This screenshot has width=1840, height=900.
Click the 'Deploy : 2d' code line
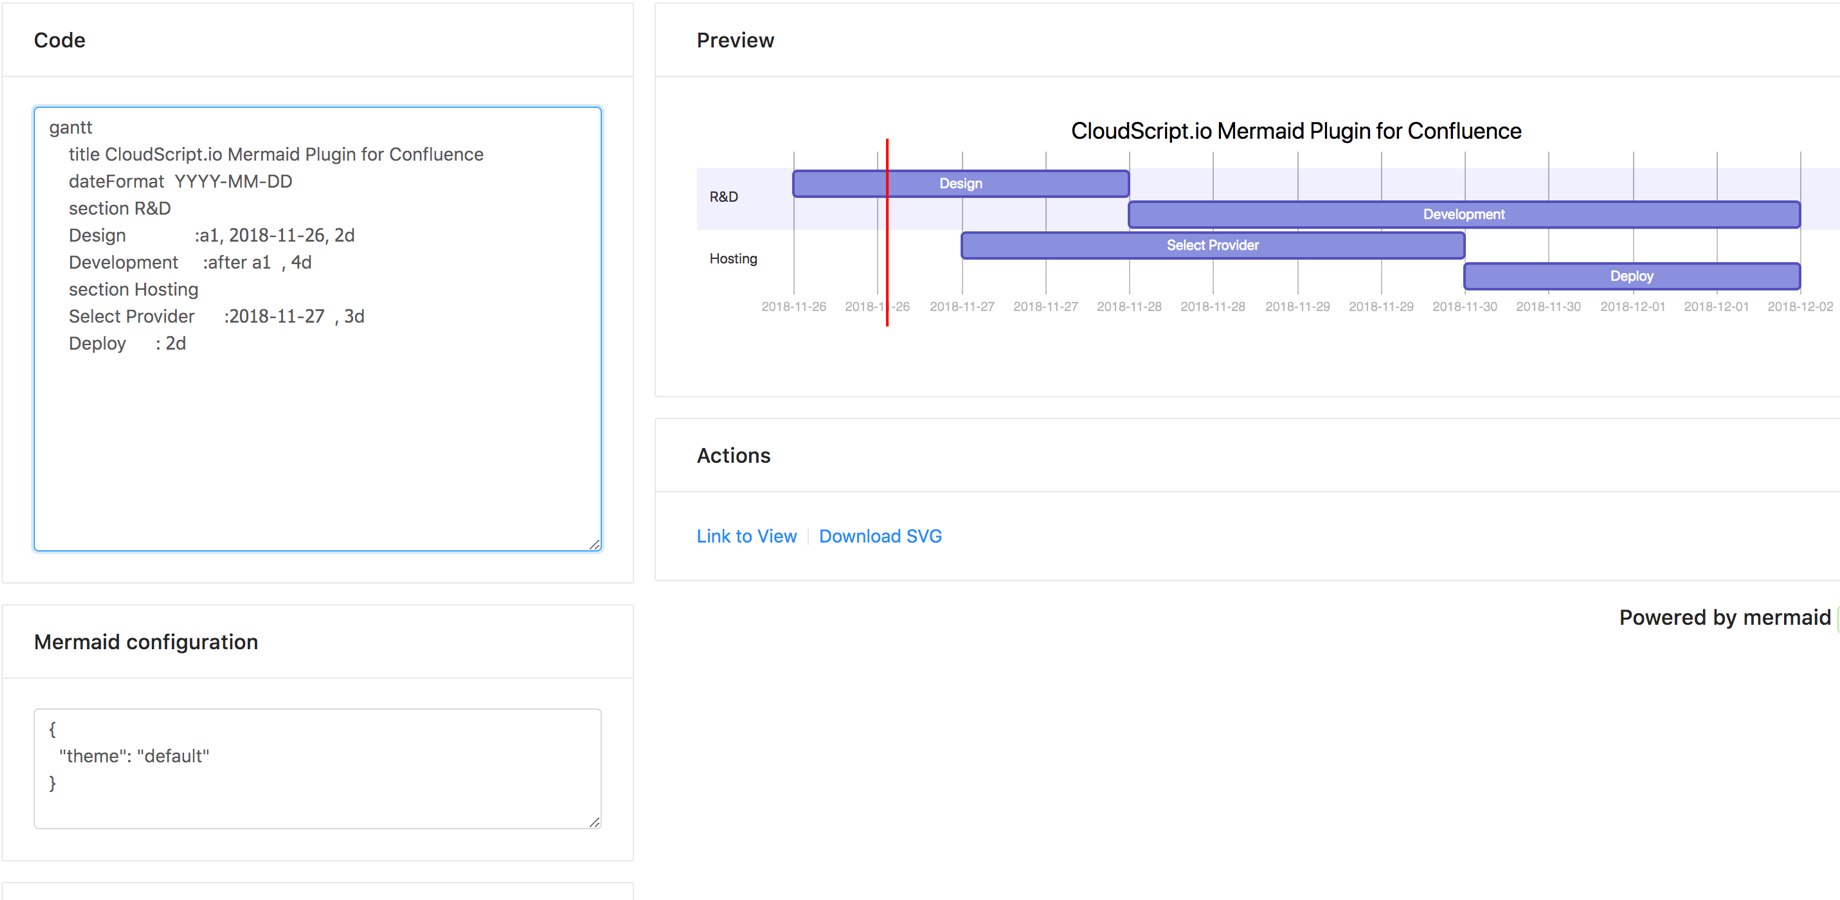[x=127, y=343]
